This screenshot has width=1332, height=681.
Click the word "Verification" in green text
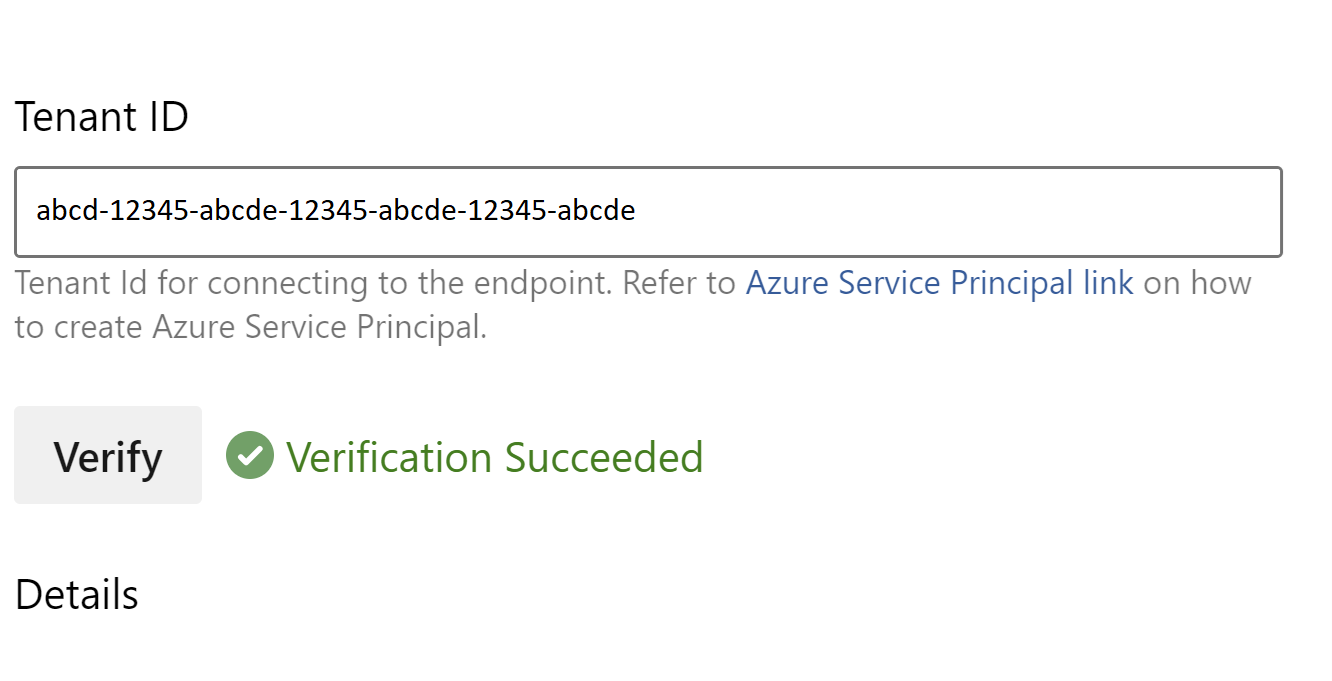pyautogui.click(x=389, y=457)
